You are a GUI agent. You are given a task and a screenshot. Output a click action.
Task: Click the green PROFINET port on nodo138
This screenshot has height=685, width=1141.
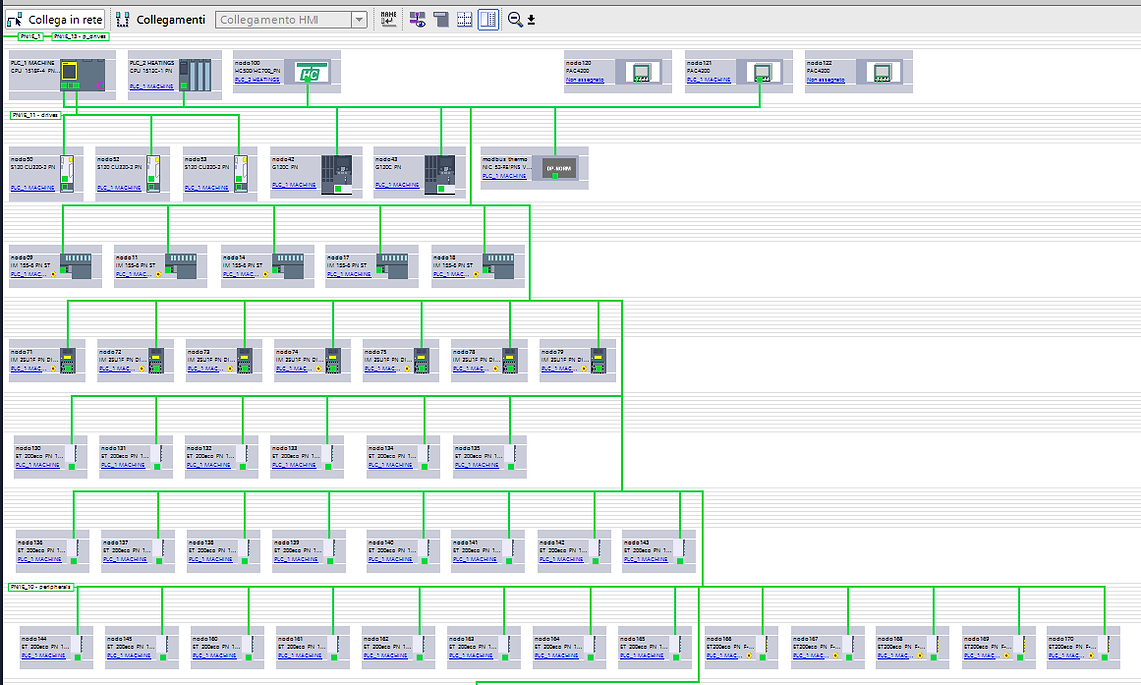tap(244, 561)
